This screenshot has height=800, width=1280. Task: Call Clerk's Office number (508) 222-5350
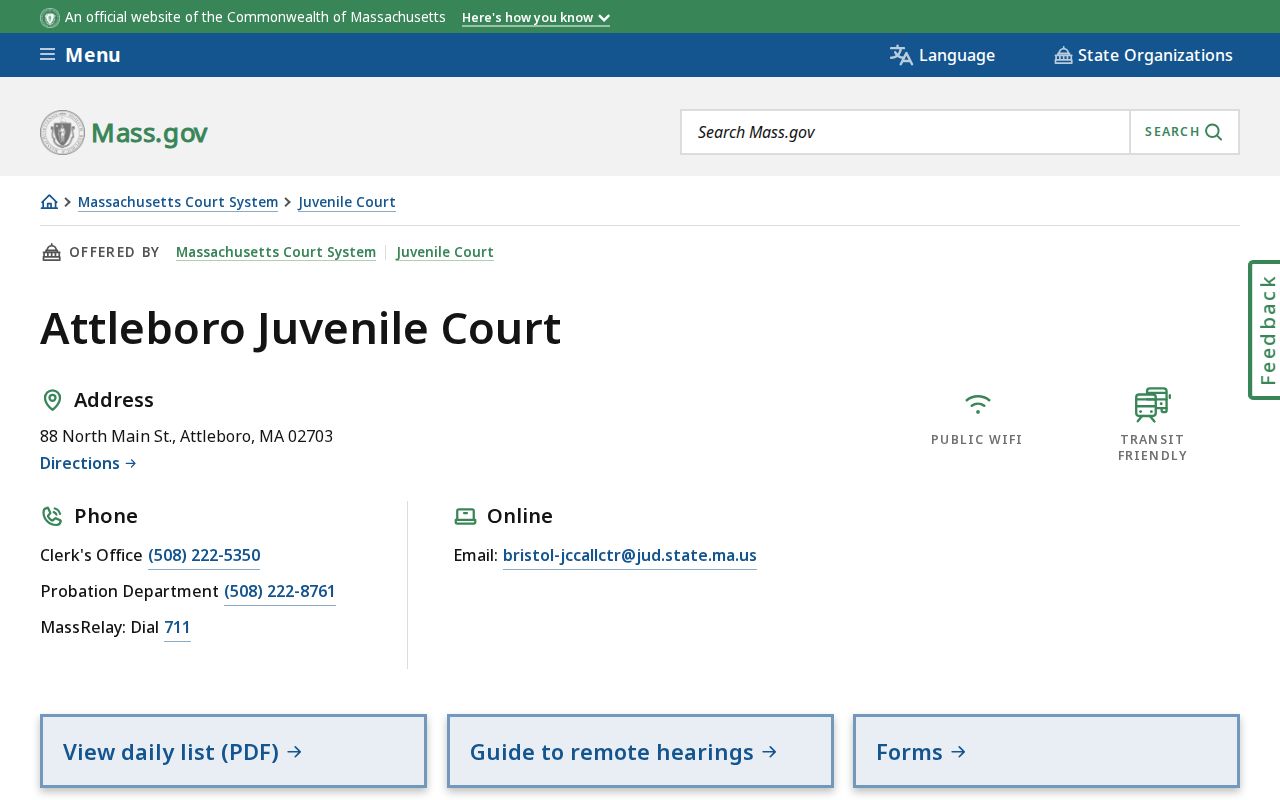[x=204, y=556]
